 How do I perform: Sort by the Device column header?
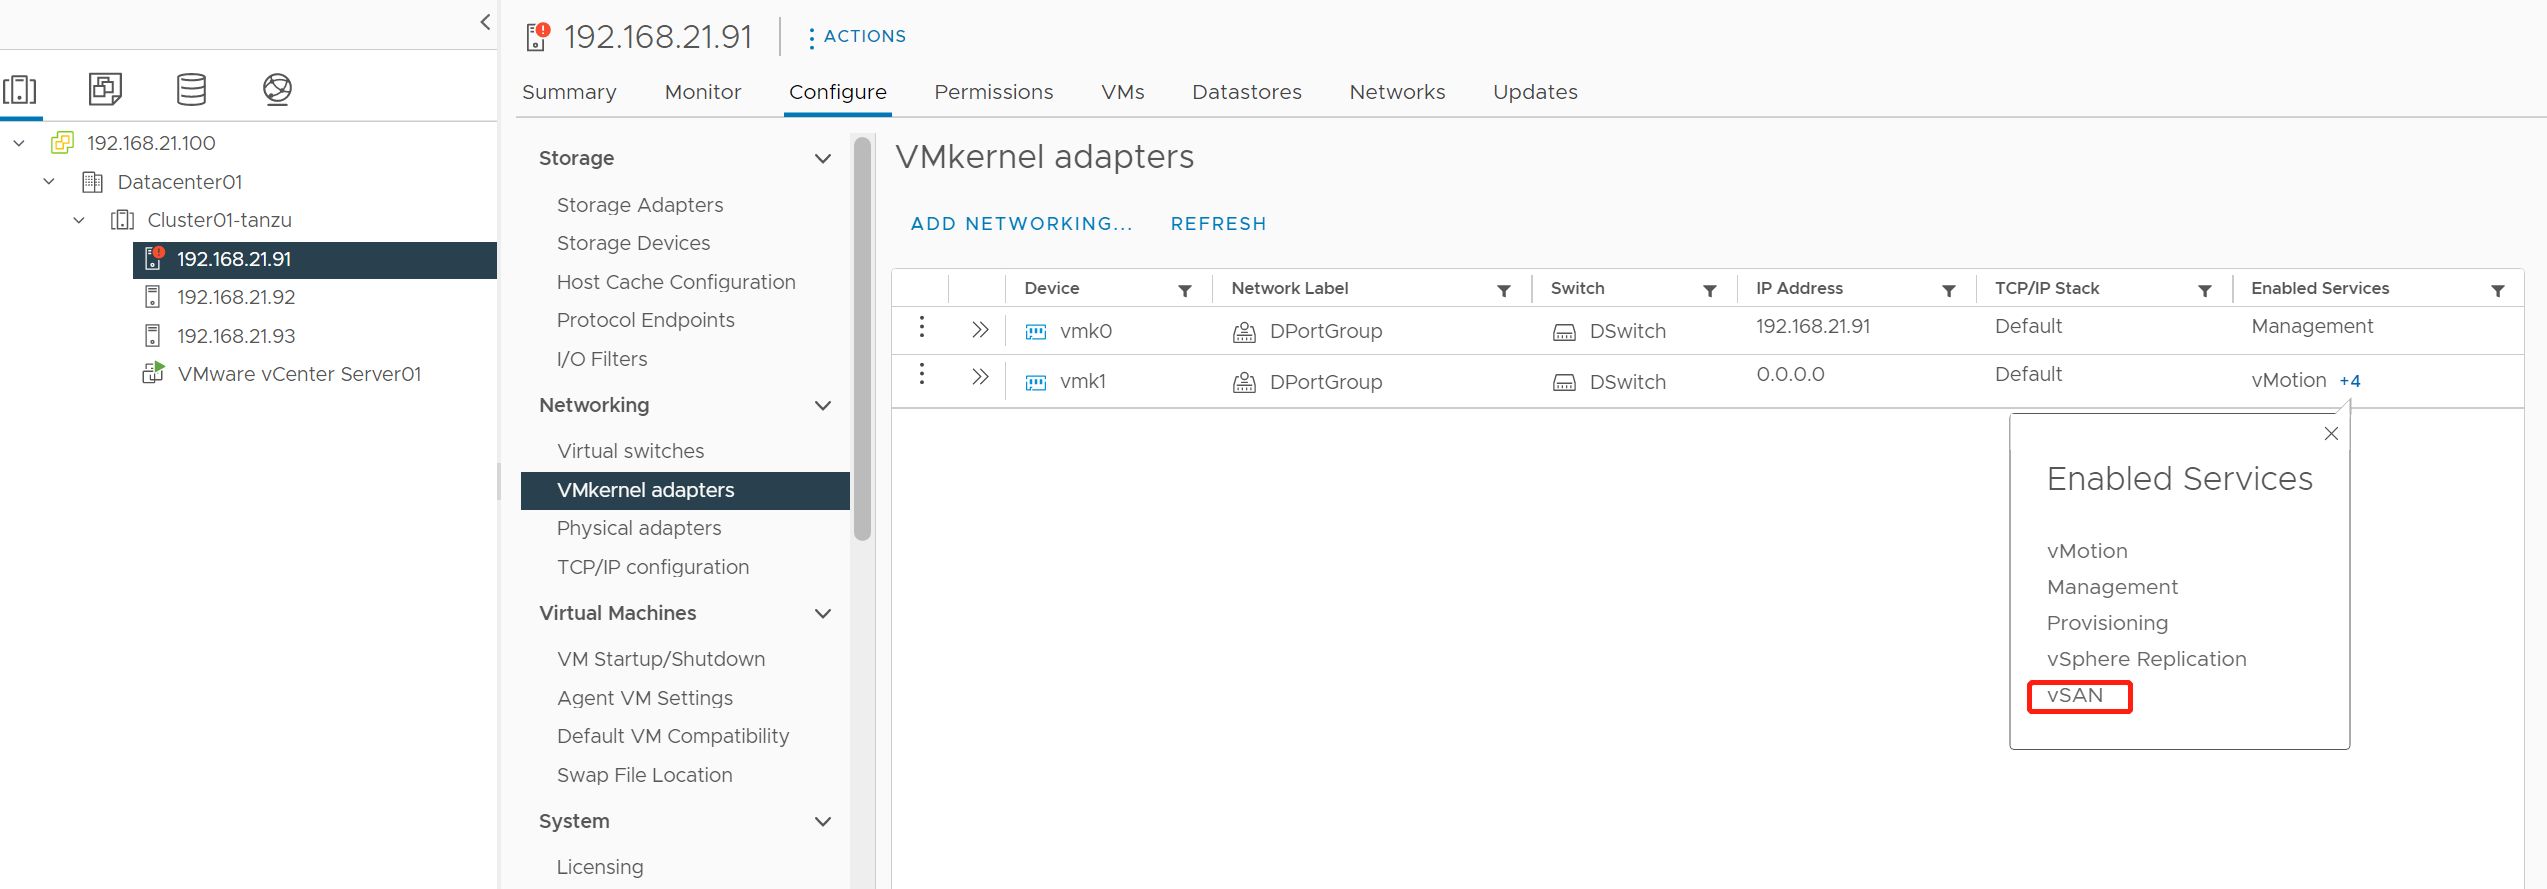tap(1051, 288)
